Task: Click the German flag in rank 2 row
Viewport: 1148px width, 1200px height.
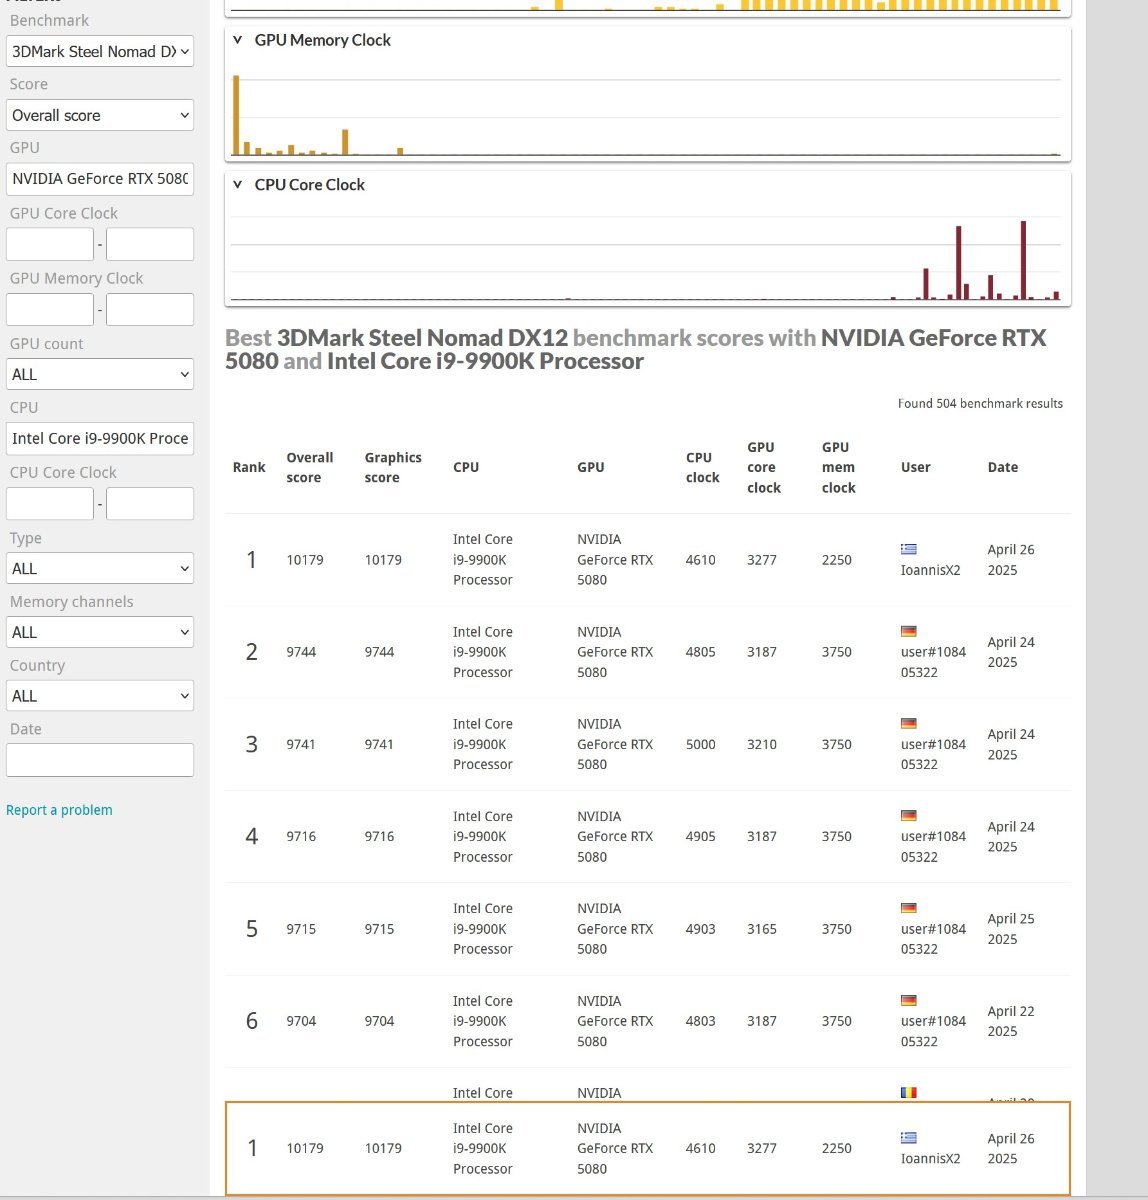Action: [x=908, y=631]
